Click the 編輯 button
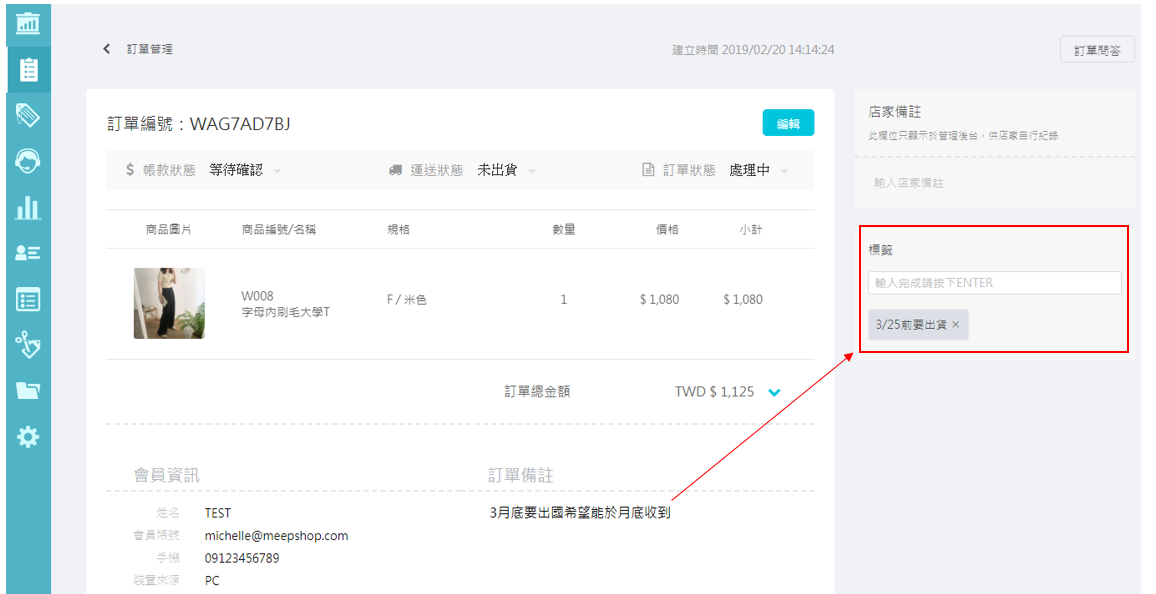1156x594 pixels. tap(788, 123)
